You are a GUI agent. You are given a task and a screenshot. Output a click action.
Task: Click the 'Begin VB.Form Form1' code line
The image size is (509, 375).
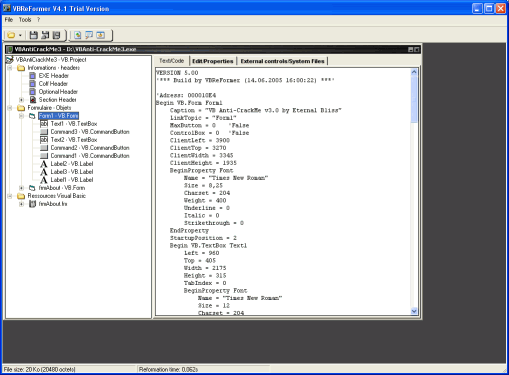pyautogui.click(x=189, y=103)
